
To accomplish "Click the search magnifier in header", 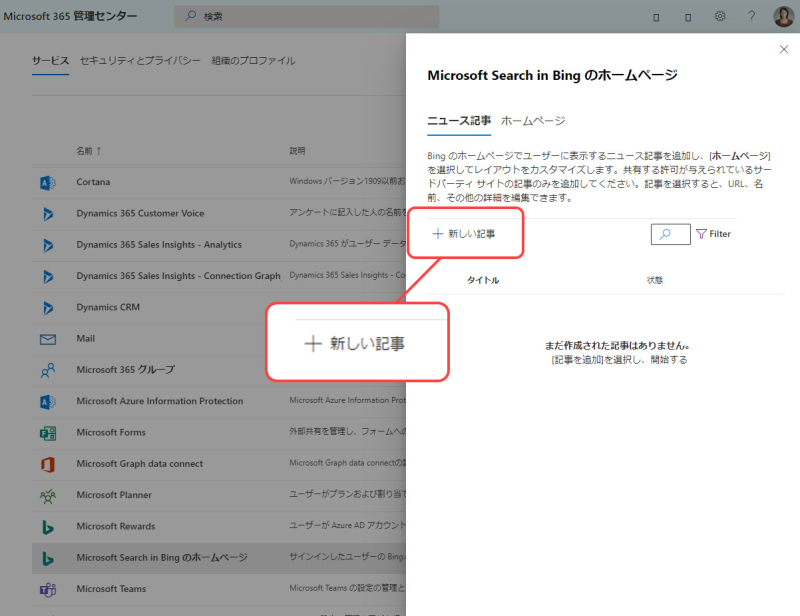I will 190,16.
